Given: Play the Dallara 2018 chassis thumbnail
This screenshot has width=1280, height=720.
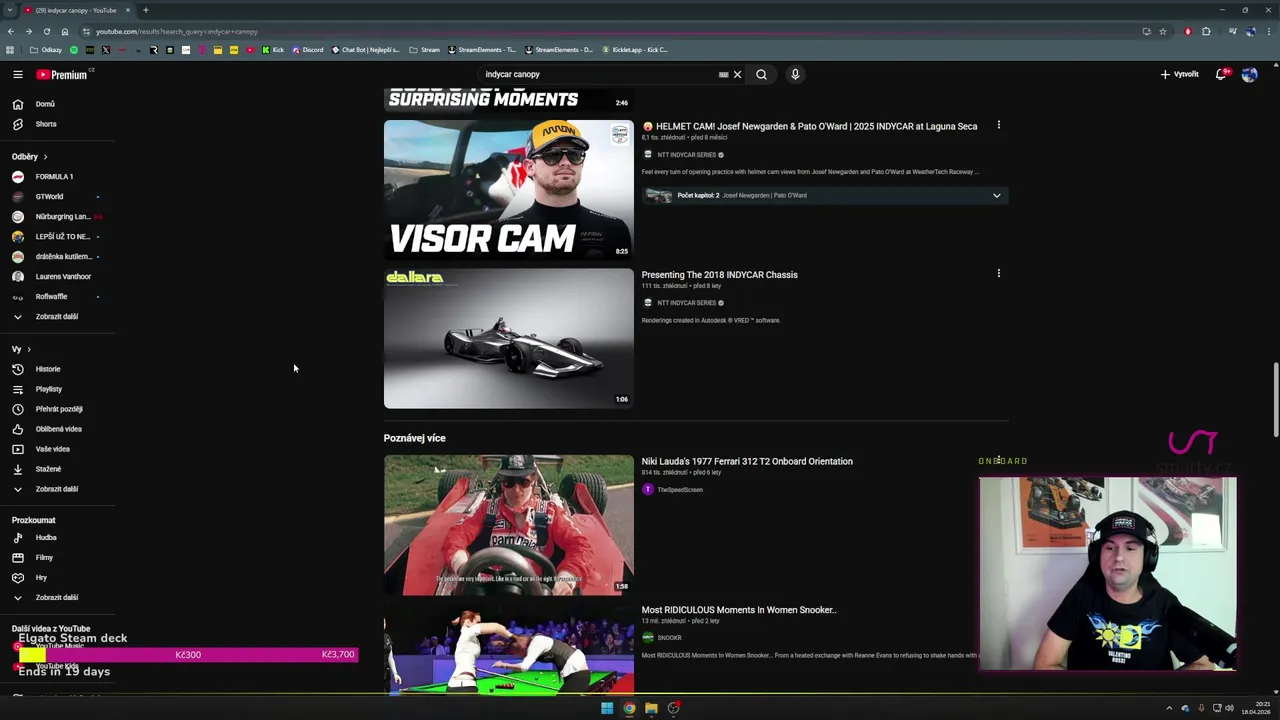Looking at the screenshot, I should coord(508,338).
